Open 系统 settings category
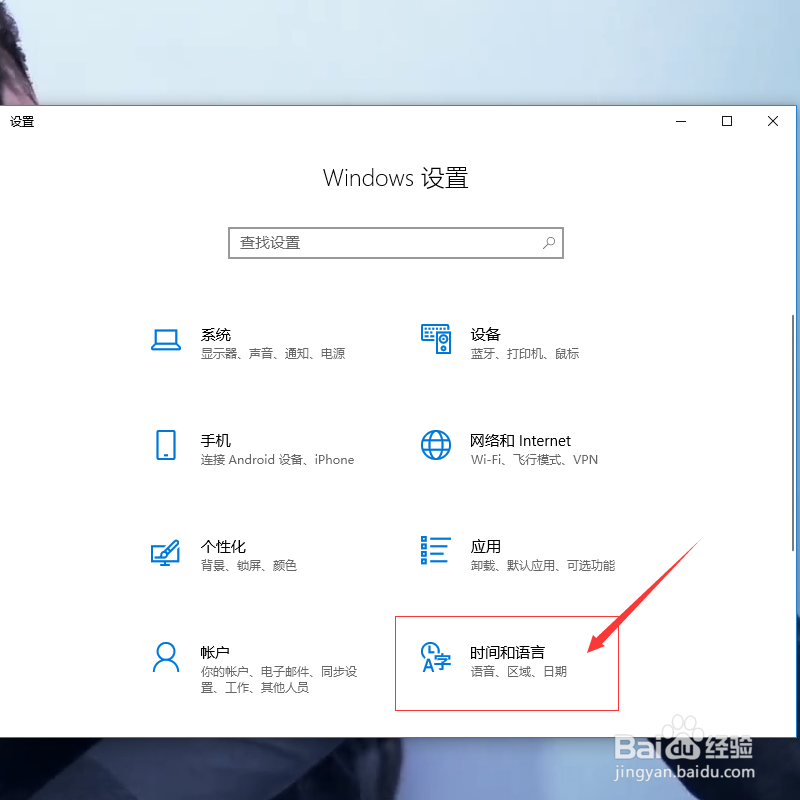This screenshot has height=800, width=800. coord(217,334)
